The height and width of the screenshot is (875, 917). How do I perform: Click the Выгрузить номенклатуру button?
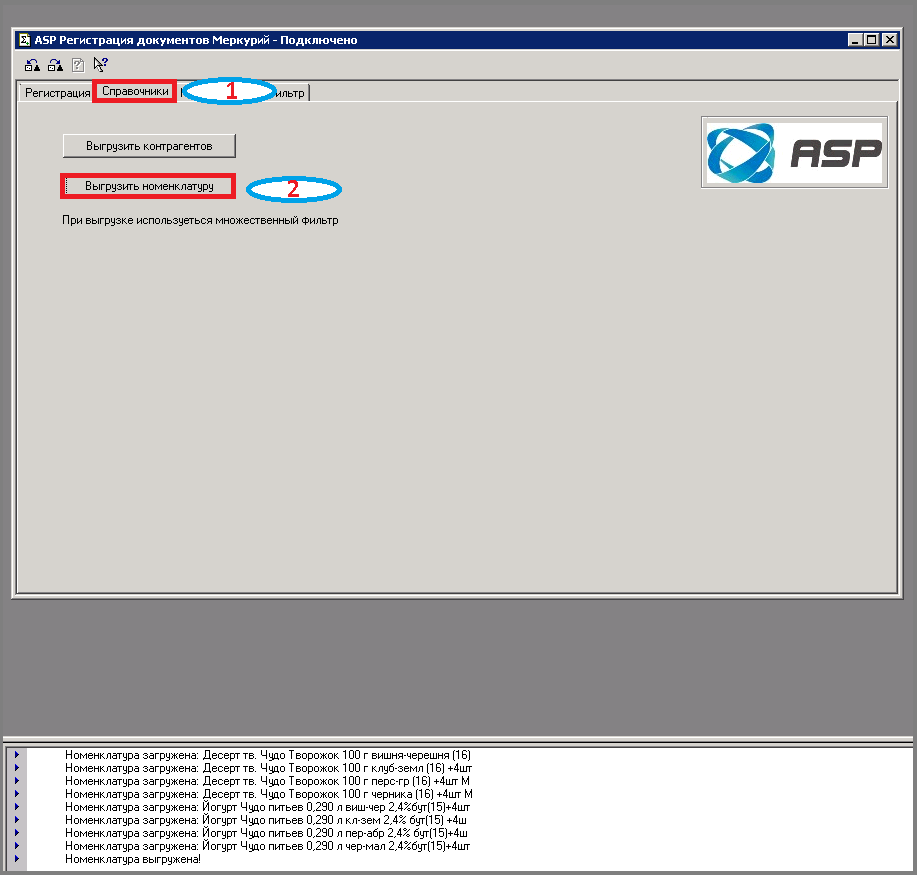pyautogui.click(x=149, y=186)
